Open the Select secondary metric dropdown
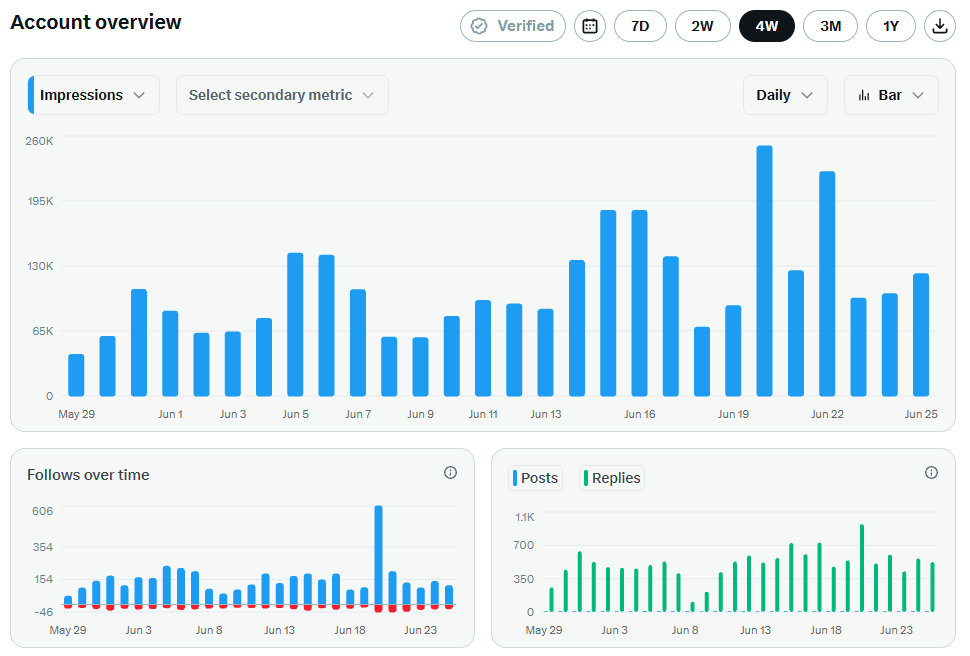Viewport: 970px width, 656px height. [x=282, y=95]
